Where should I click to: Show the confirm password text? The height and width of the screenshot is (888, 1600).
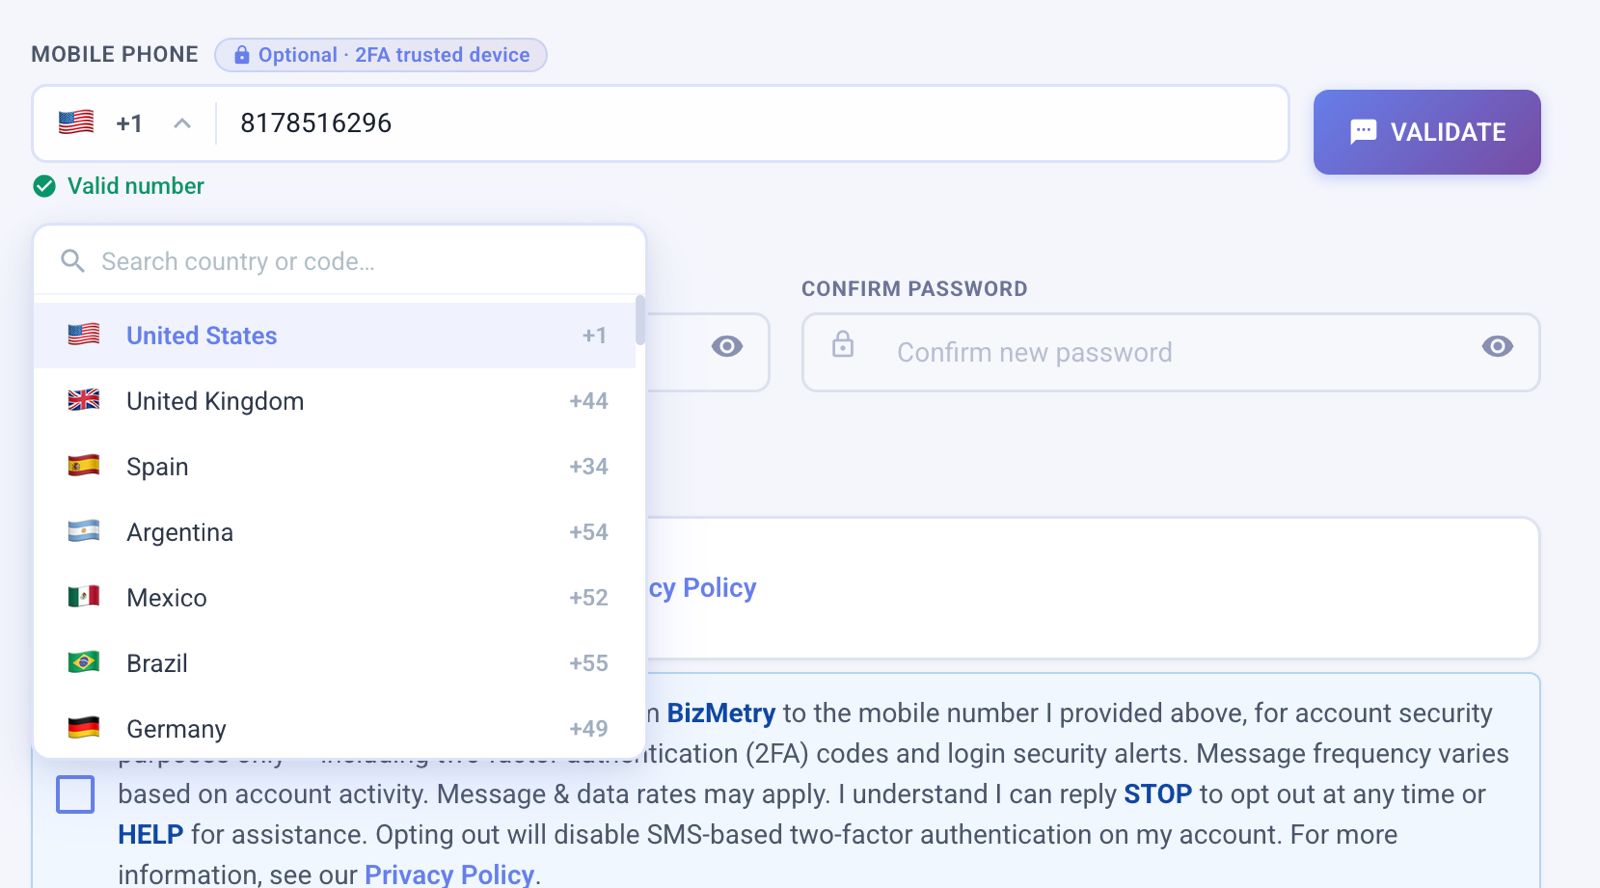(x=1497, y=346)
